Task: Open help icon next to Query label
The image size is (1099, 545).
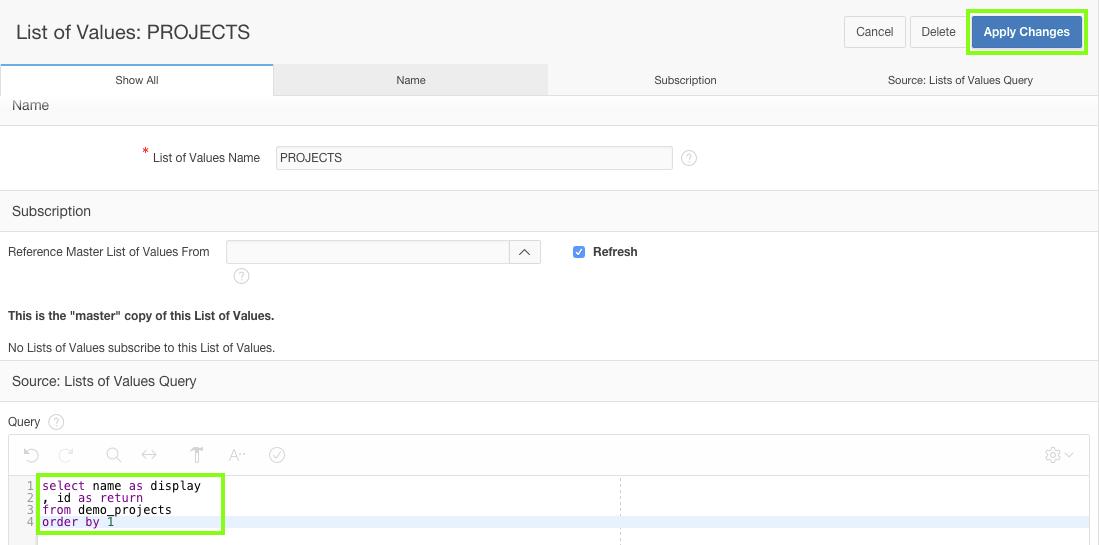Action: click(57, 422)
